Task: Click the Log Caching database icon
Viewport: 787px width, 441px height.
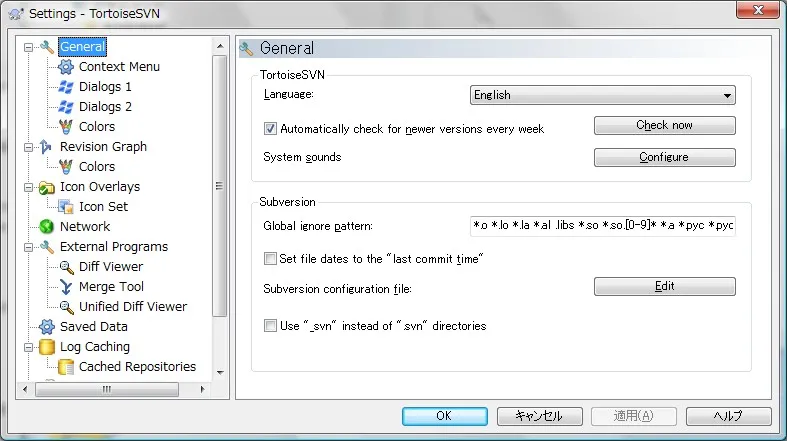Action: (46, 347)
